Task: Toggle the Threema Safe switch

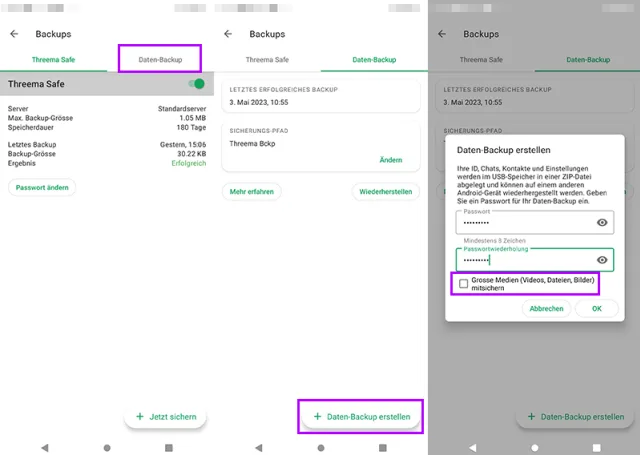Action: tap(196, 84)
